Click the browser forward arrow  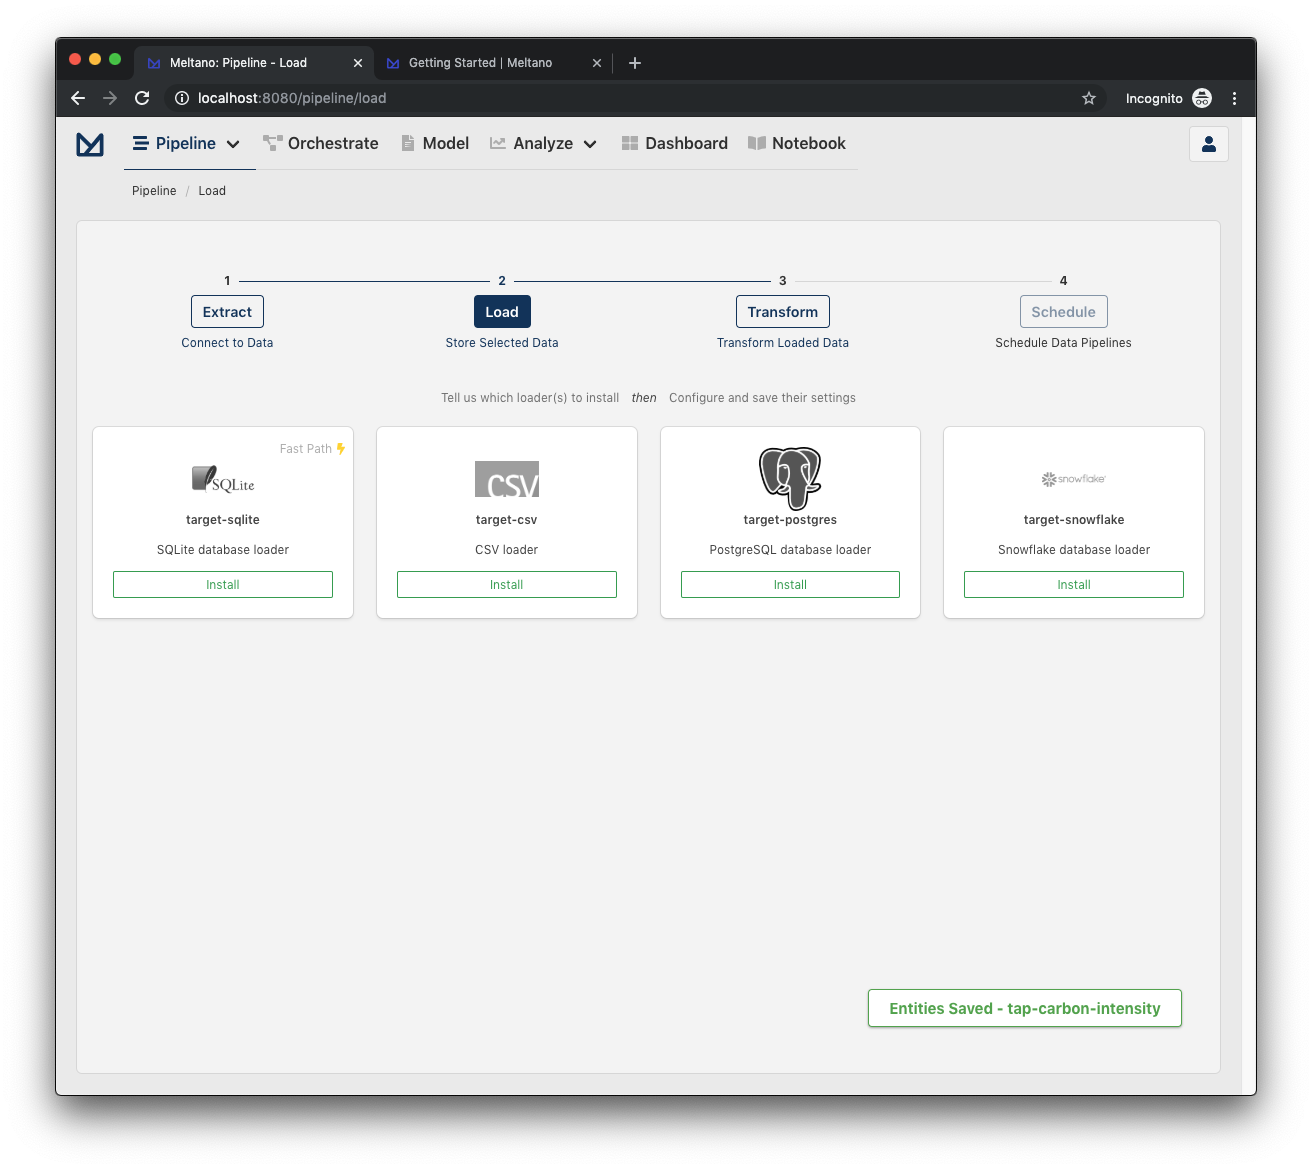110,98
